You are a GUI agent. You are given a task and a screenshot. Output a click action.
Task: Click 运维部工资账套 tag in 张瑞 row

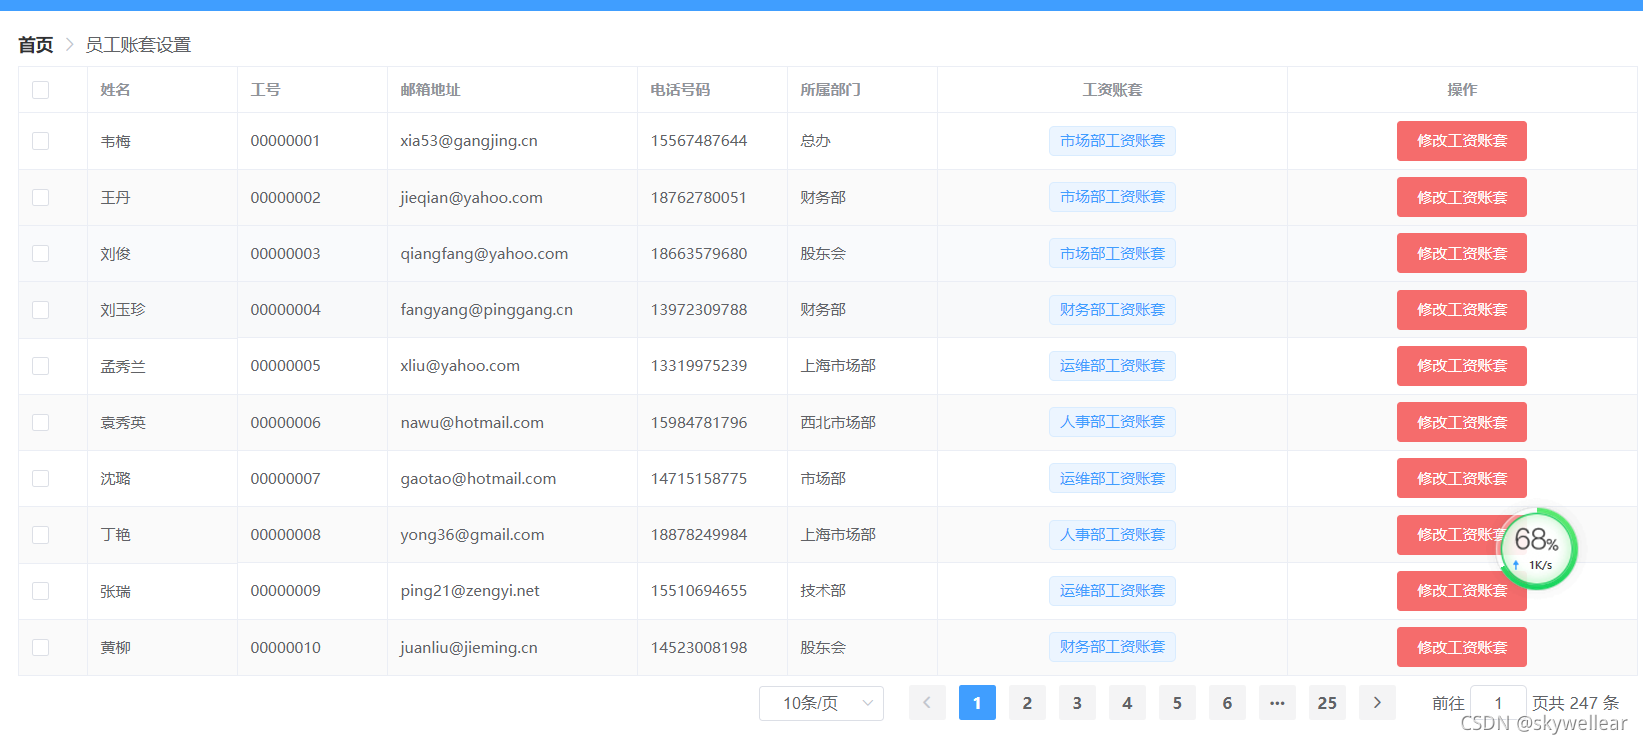[x=1112, y=591]
